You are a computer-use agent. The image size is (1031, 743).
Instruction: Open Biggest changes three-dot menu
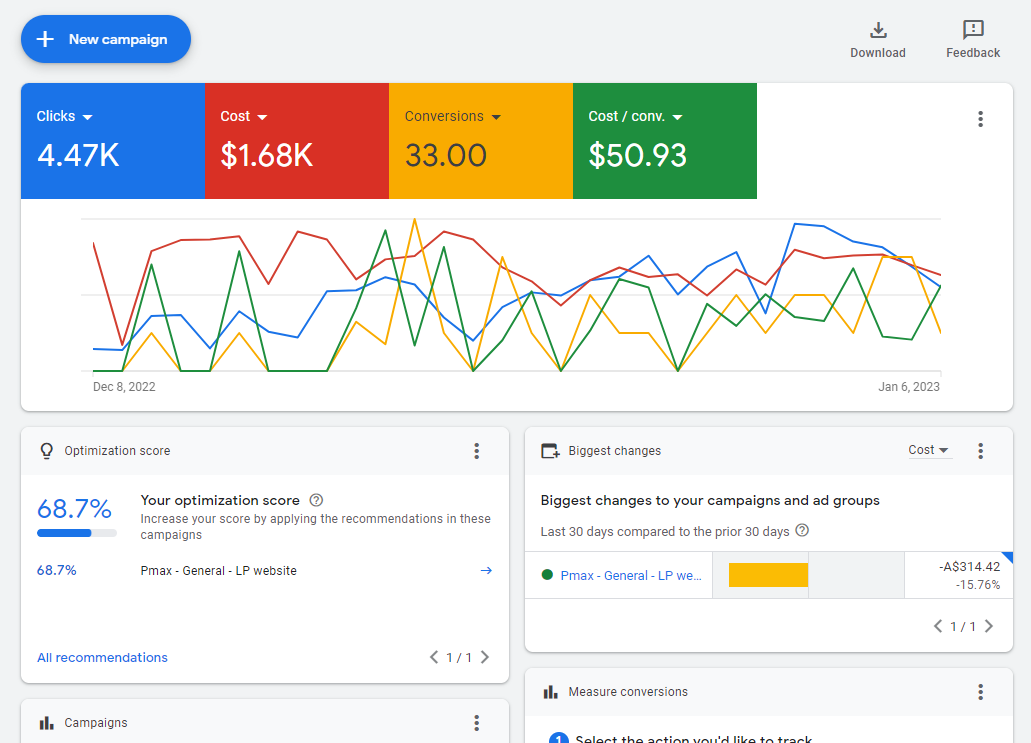pos(980,451)
